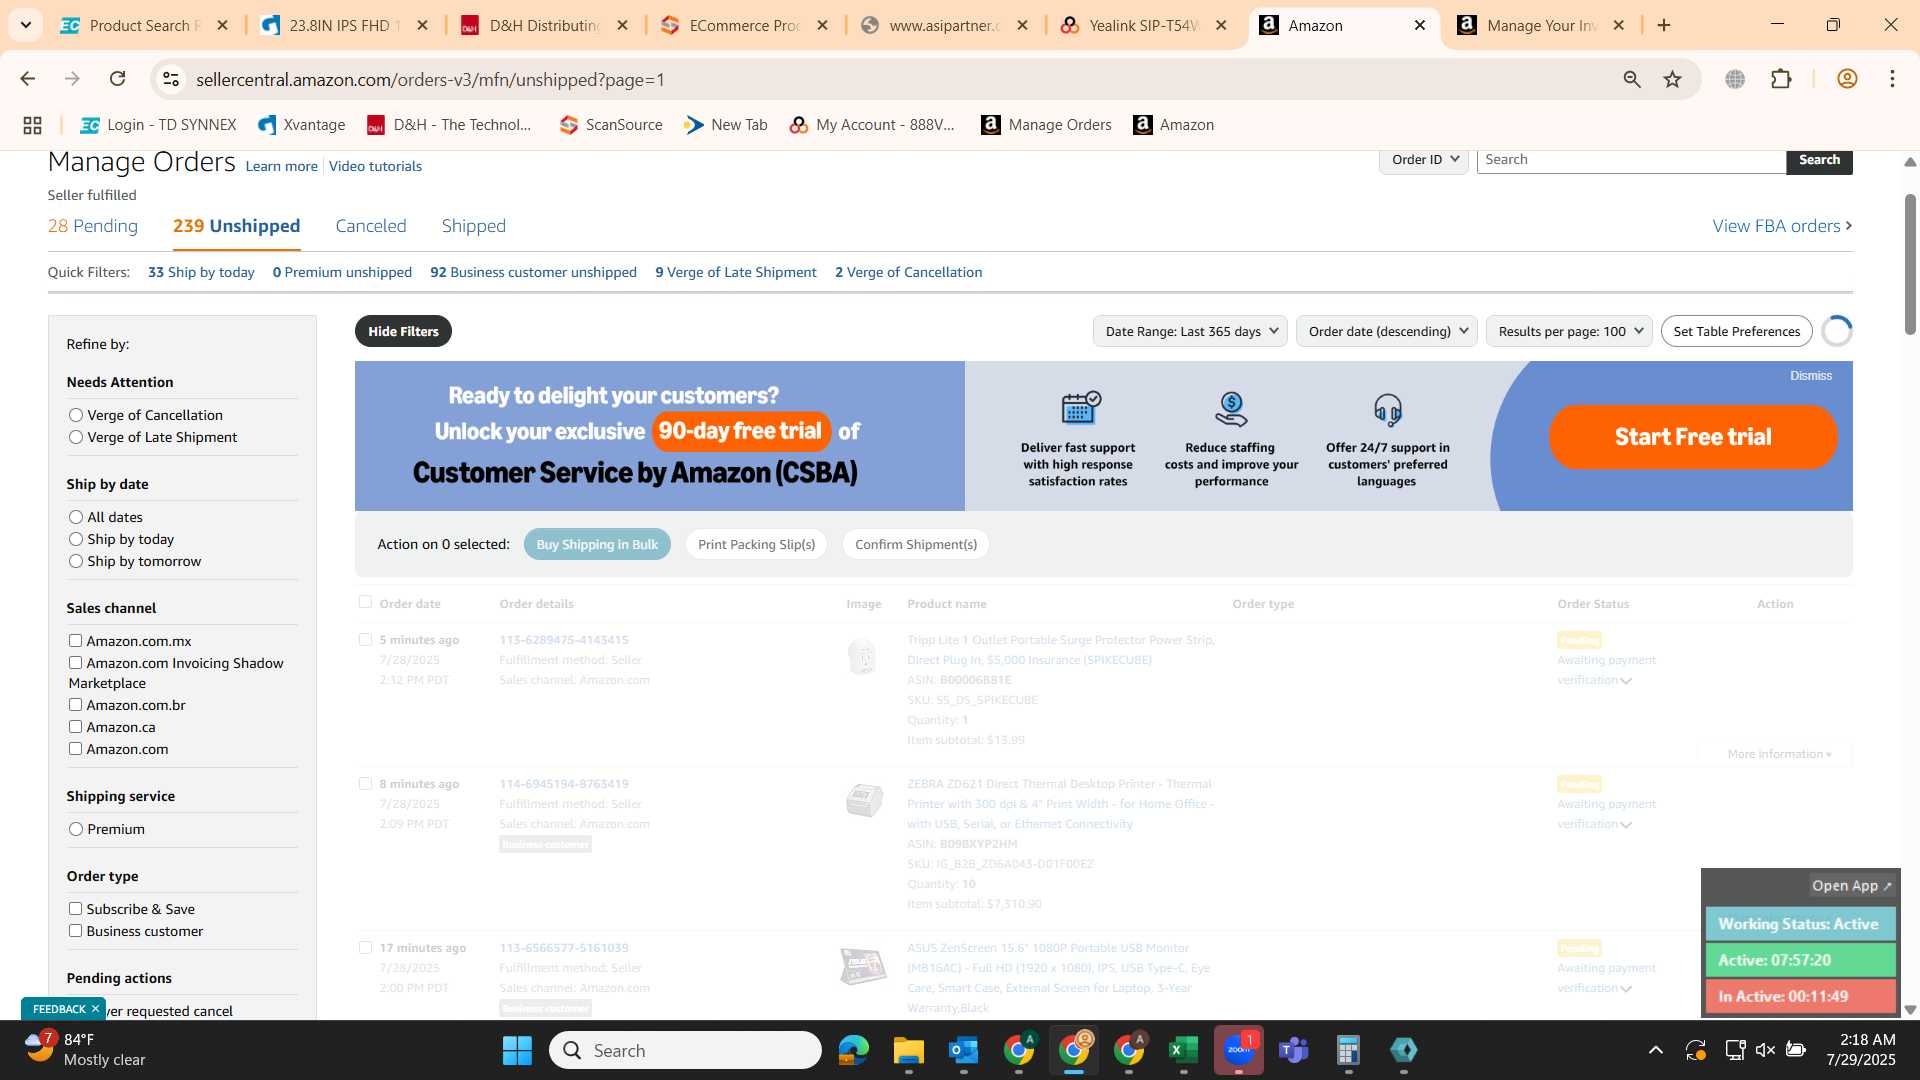Open the D&H - The Technol... bookmark
The image size is (1920, 1080).
pos(449,125)
